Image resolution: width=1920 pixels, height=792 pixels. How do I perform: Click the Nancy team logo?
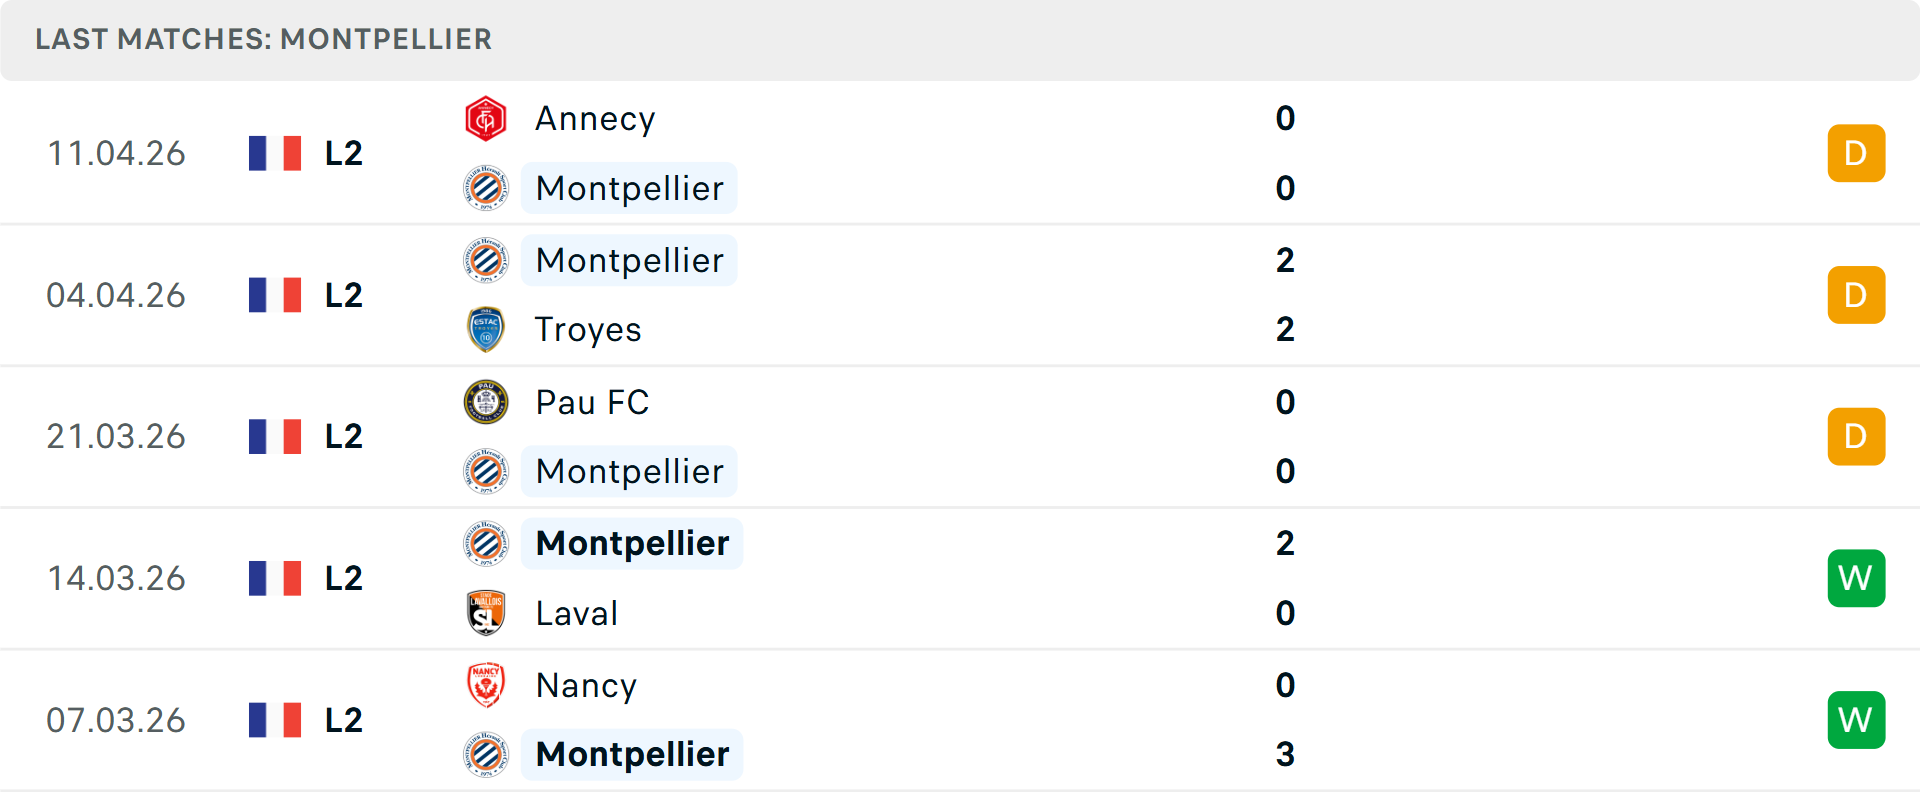point(486,685)
